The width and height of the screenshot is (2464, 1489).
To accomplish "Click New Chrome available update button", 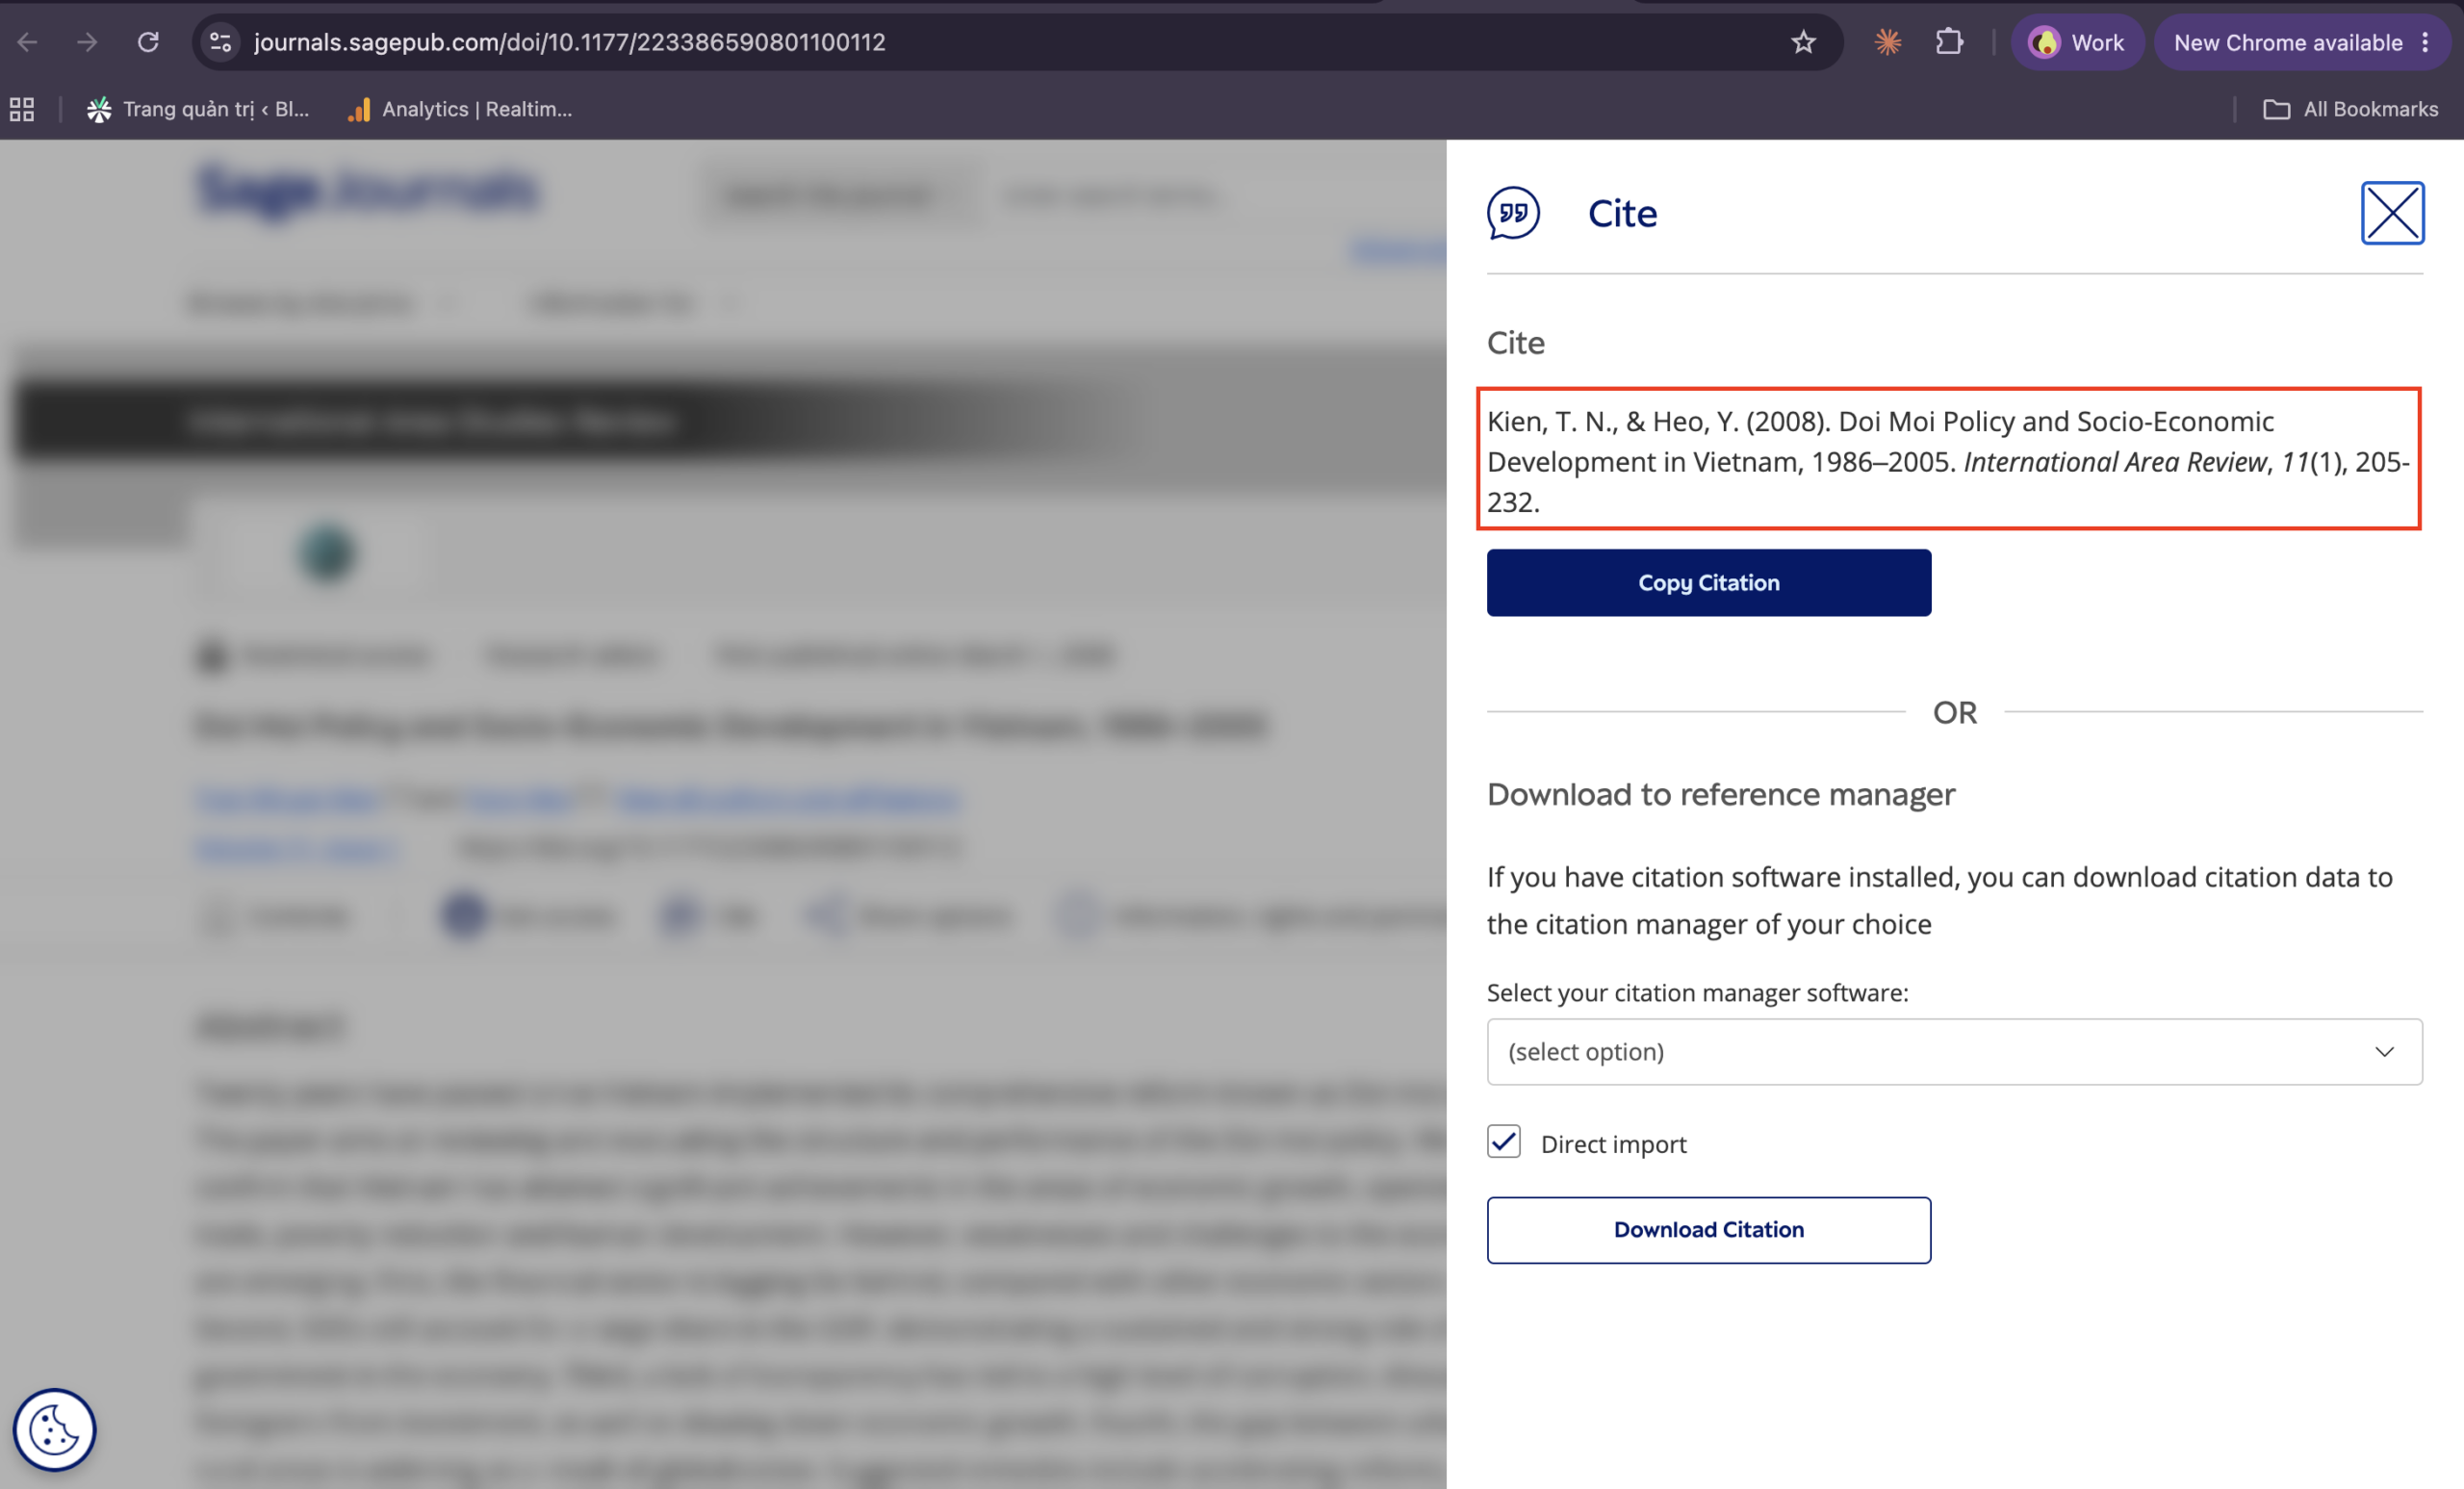I will [2287, 42].
